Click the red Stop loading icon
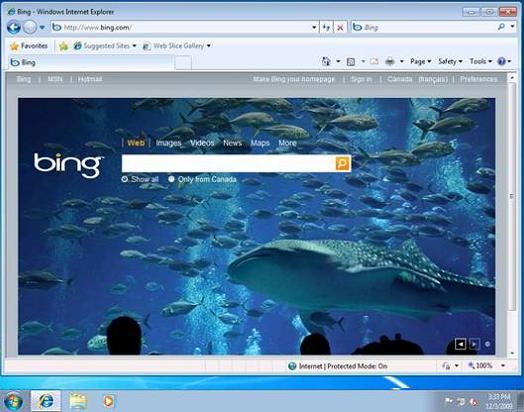 coord(340,27)
